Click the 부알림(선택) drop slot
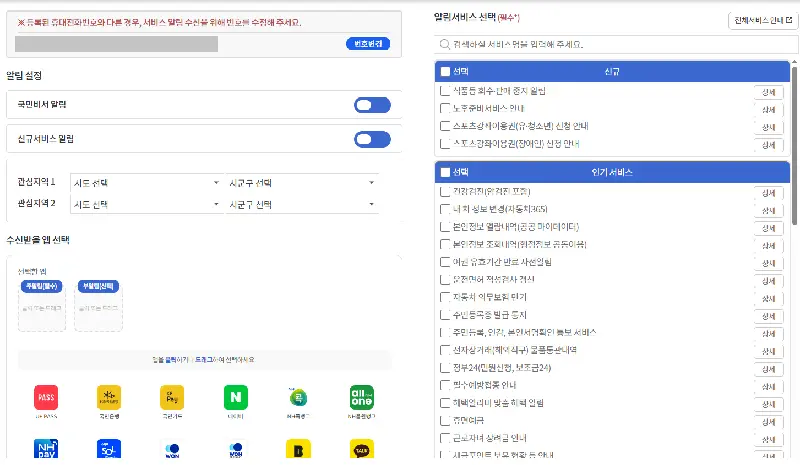The image size is (800, 465). coord(98,305)
